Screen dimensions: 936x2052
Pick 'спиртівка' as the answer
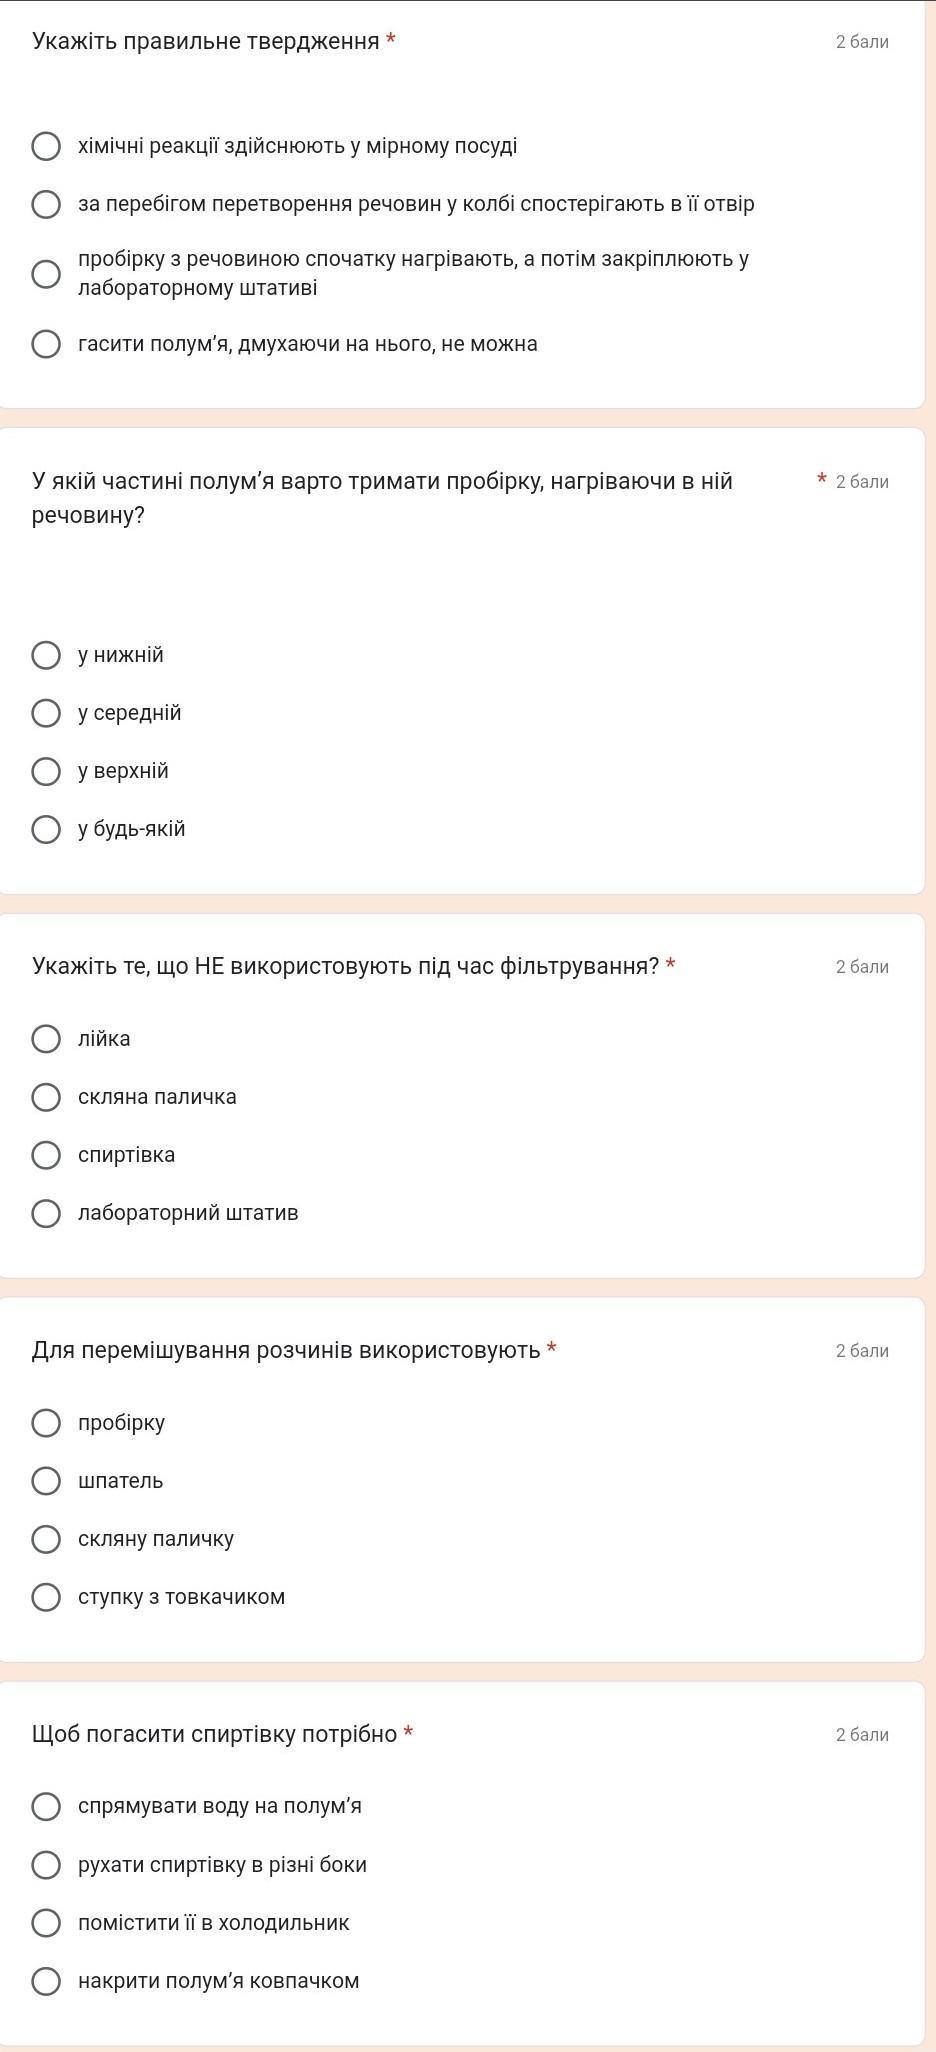[46, 1155]
